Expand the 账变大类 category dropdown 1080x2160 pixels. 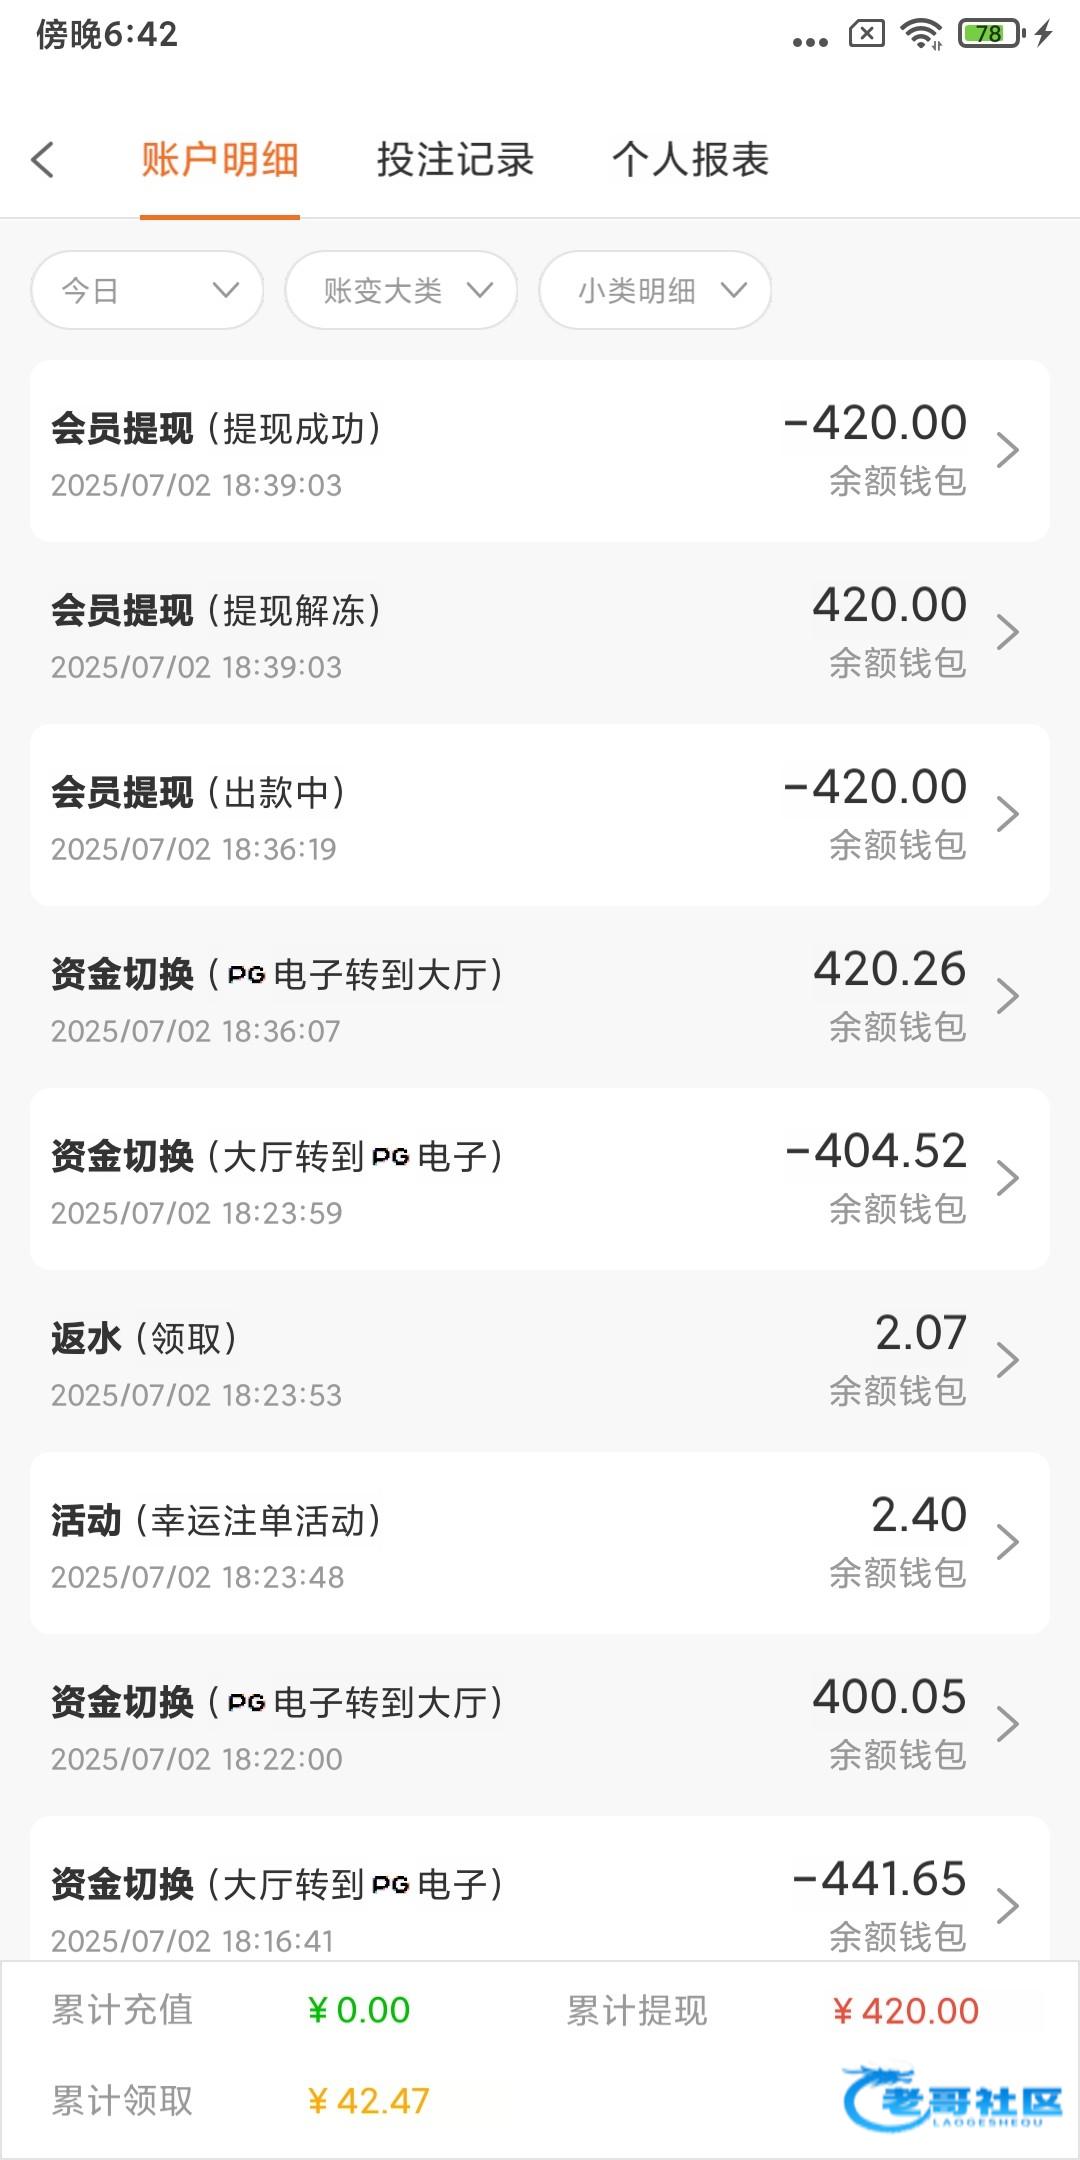[401, 290]
